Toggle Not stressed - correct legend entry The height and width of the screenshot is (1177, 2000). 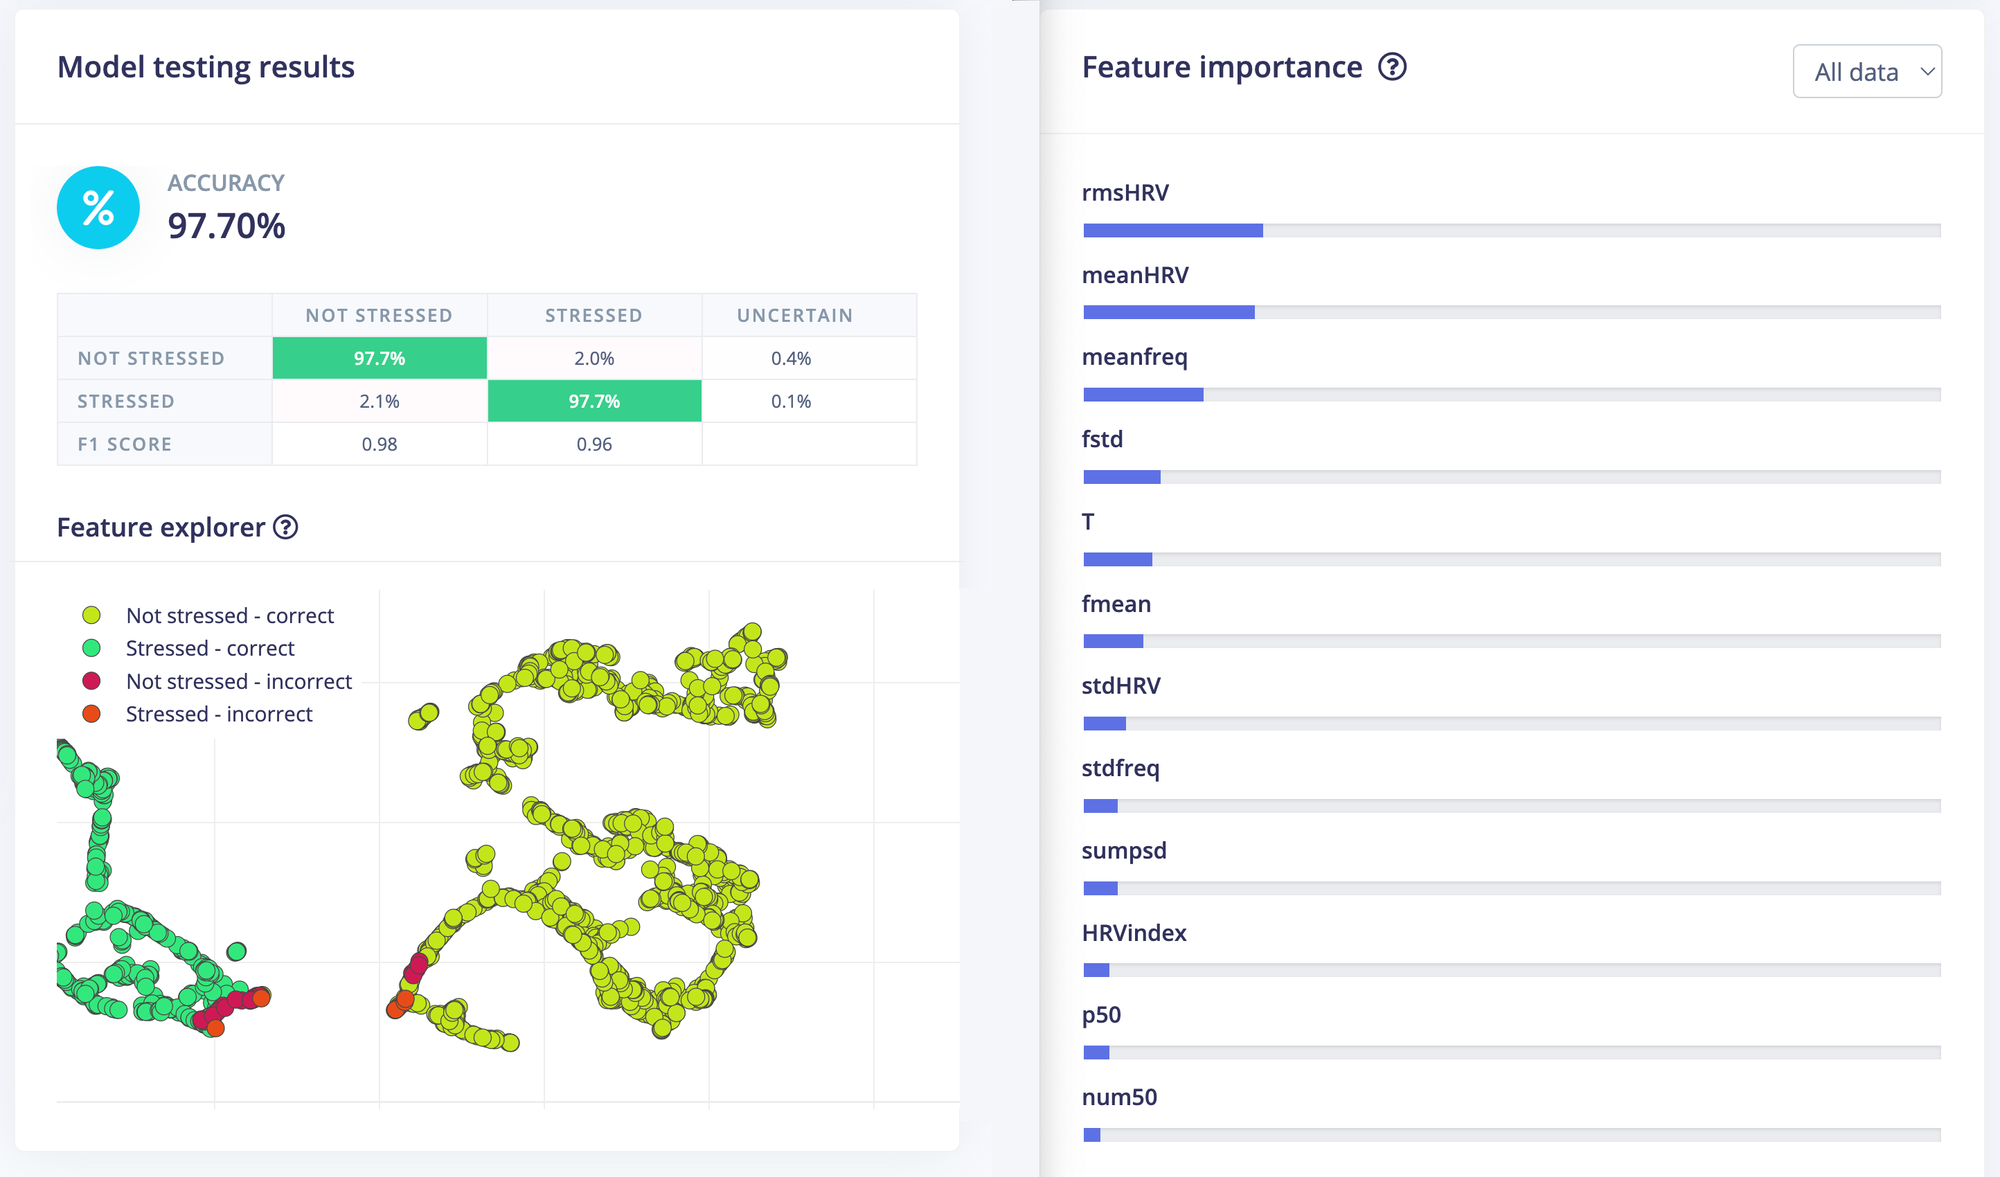click(229, 616)
